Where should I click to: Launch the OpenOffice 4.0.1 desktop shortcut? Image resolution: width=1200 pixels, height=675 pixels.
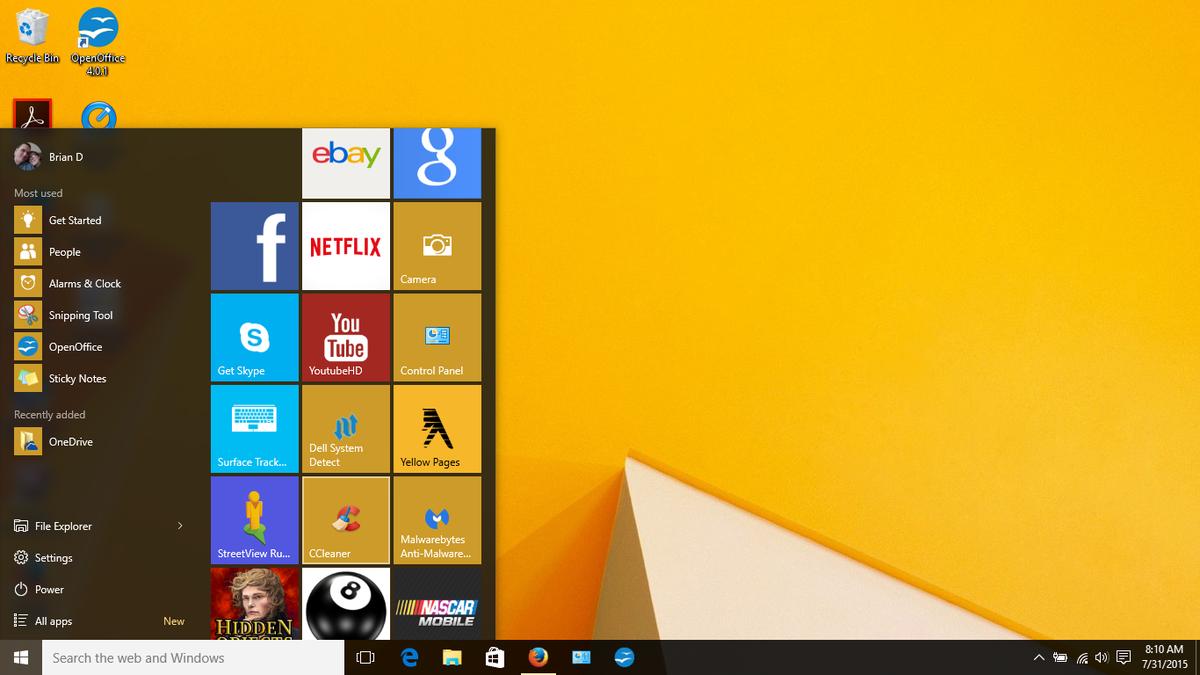(x=97, y=42)
